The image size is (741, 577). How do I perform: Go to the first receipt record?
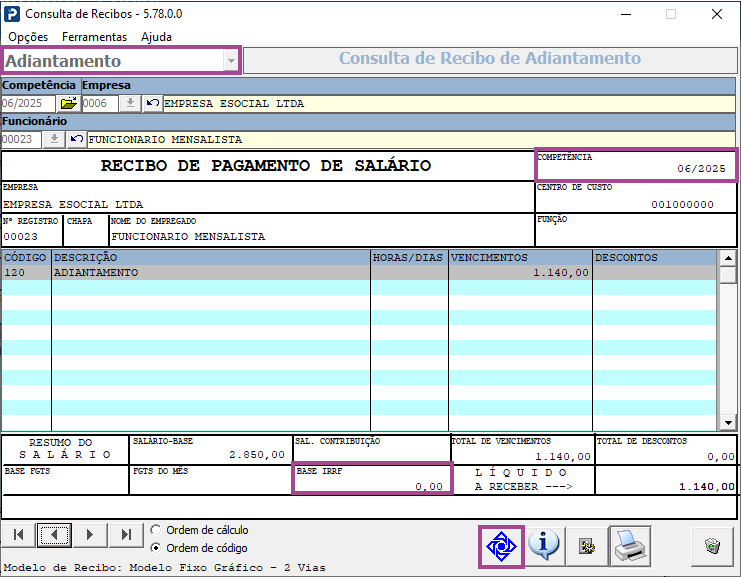click(18, 534)
